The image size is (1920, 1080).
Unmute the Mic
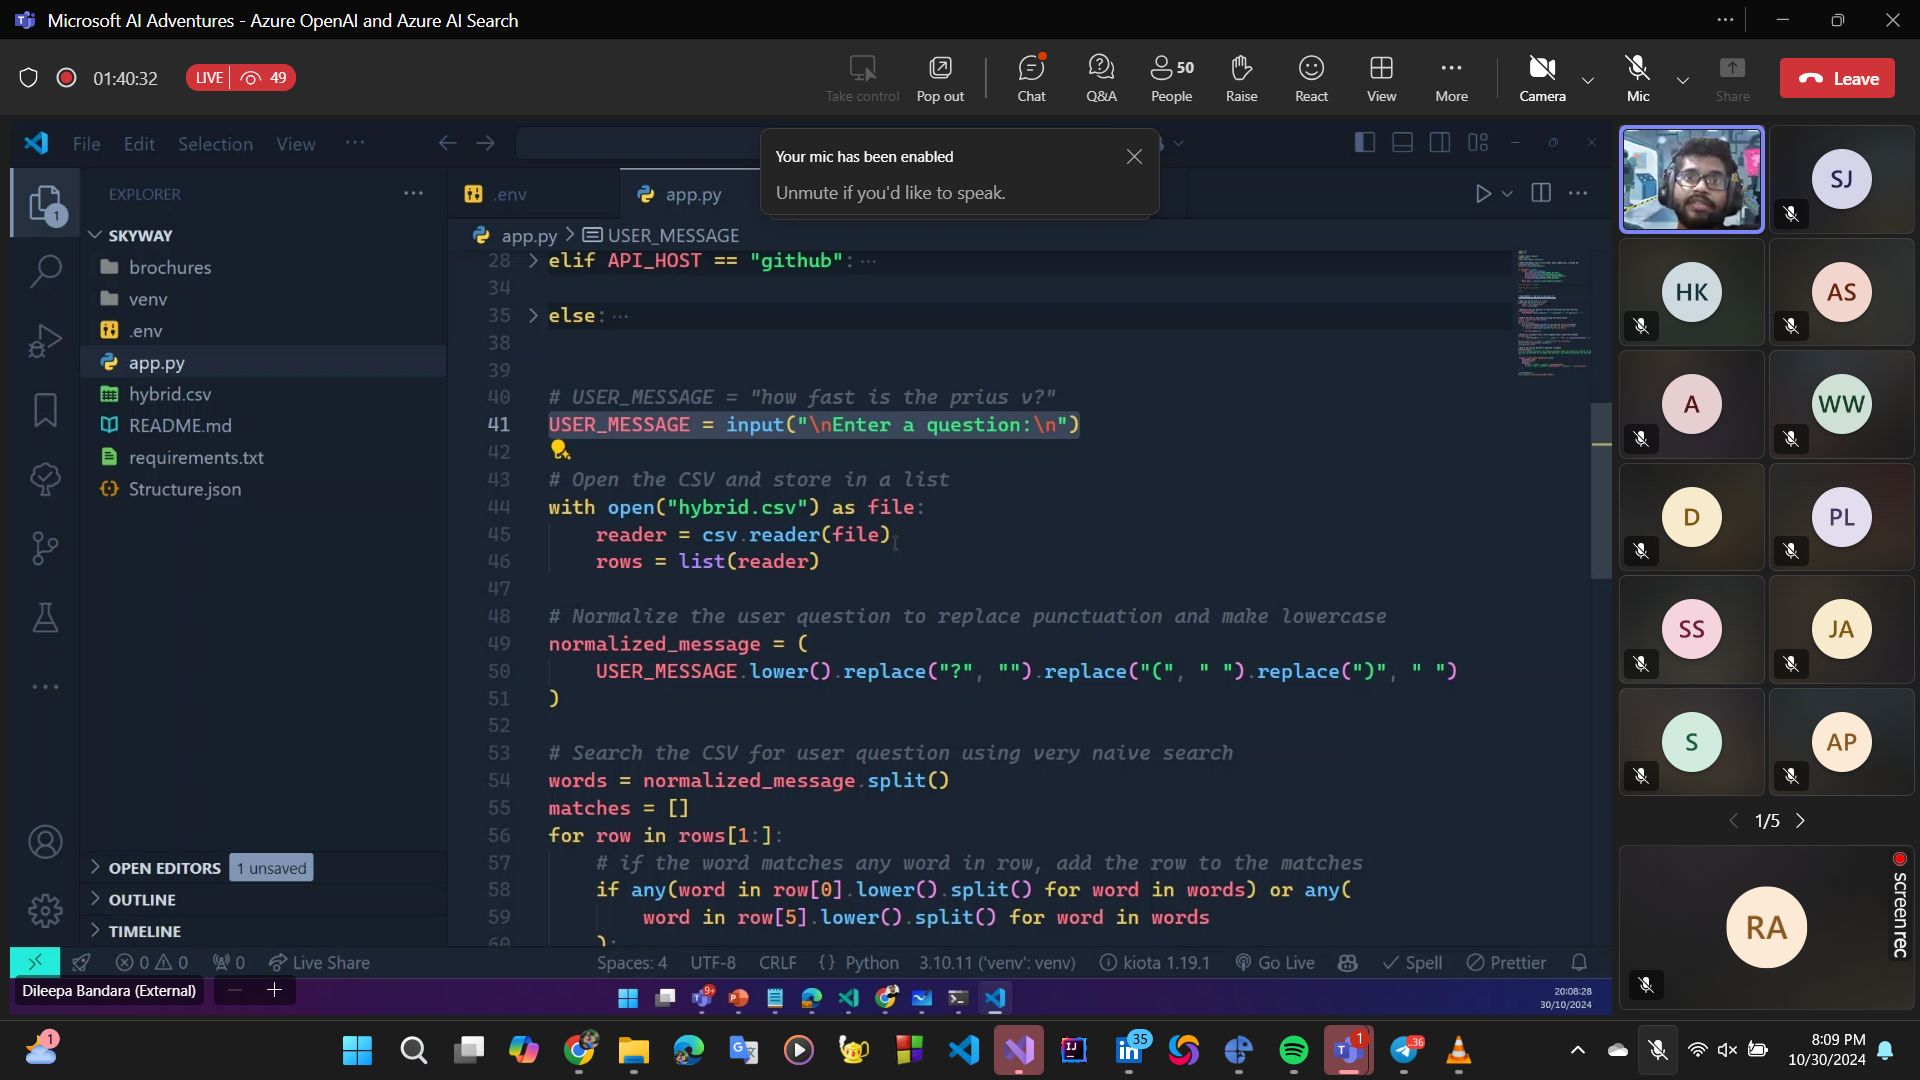[1638, 78]
